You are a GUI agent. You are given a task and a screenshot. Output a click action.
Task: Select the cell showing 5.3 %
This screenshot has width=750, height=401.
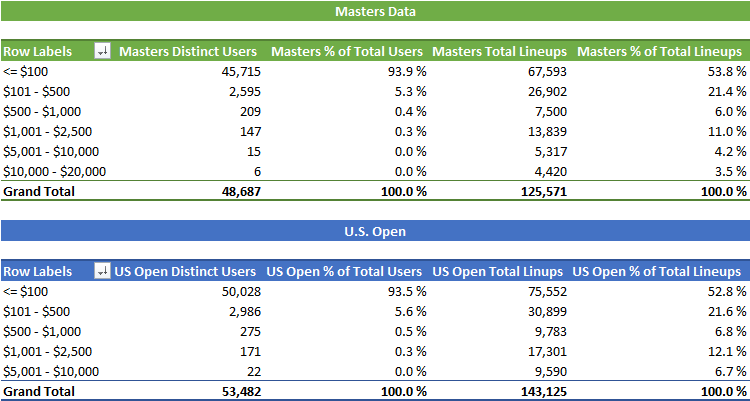410,92
